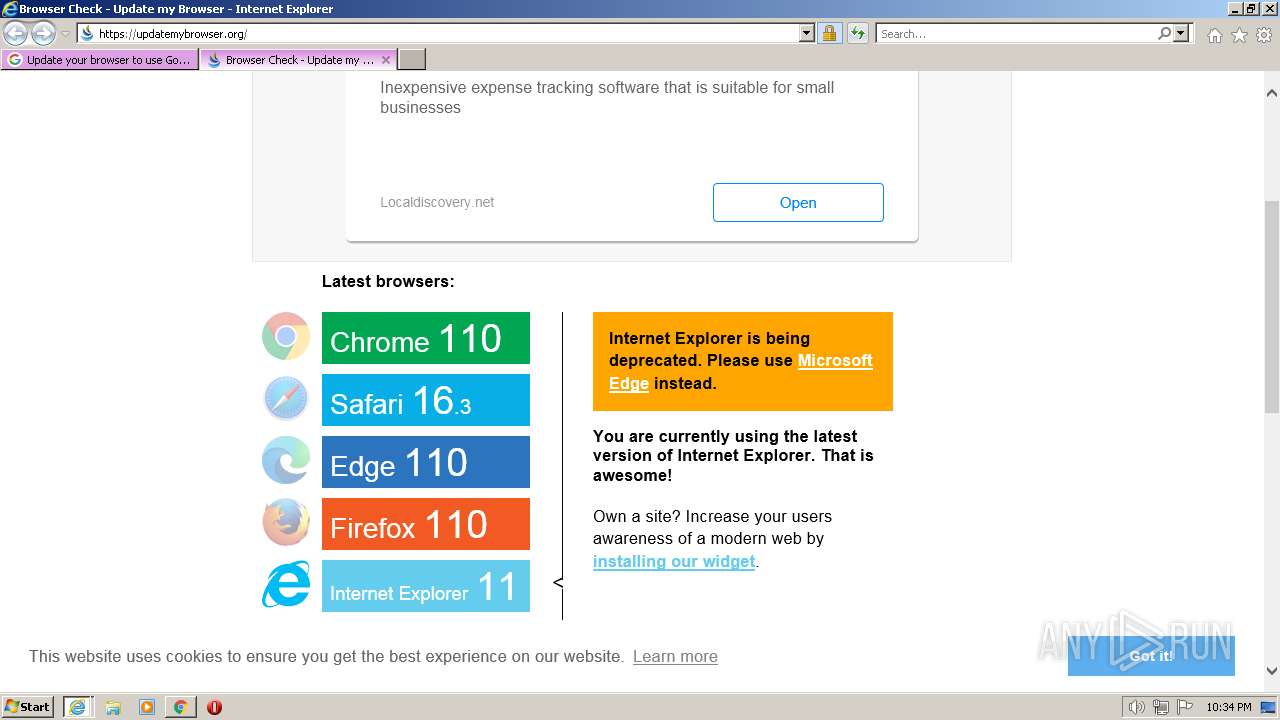Click the scrollbar up arrow

(1272, 93)
